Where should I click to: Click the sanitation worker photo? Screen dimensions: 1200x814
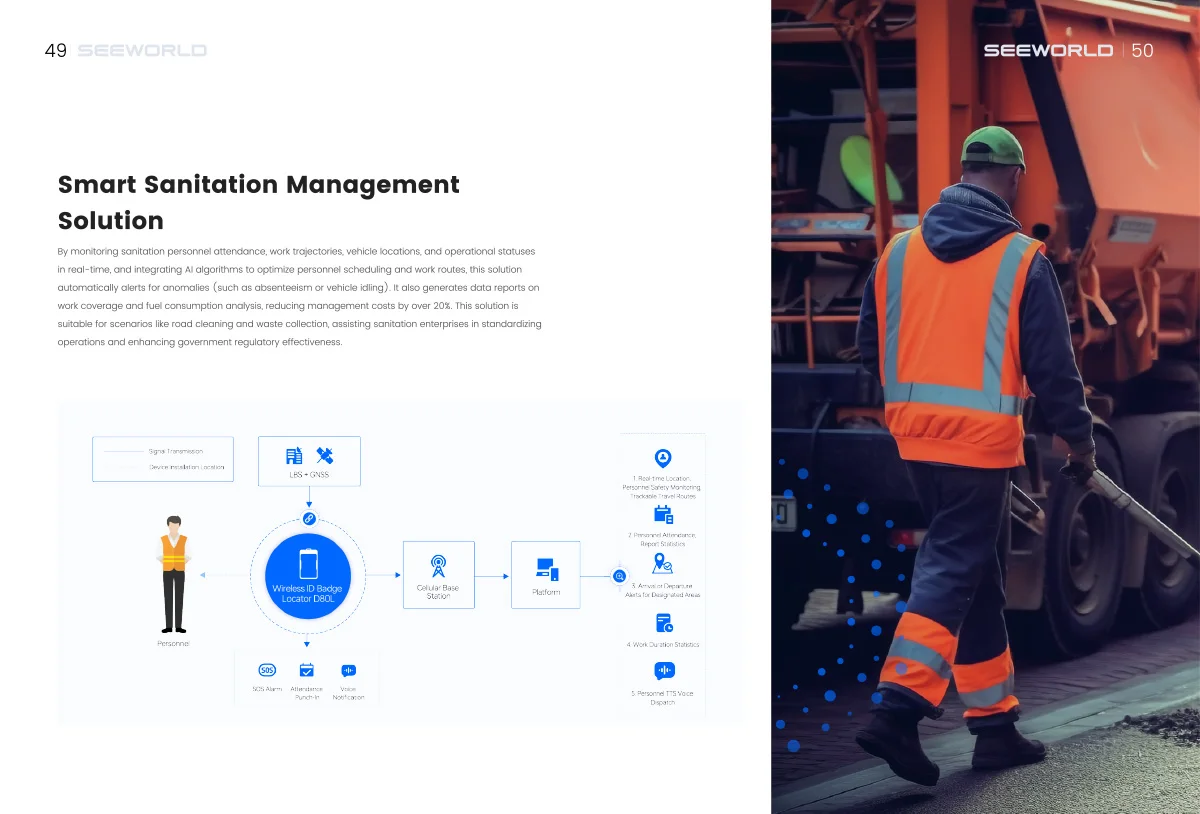[985, 407]
